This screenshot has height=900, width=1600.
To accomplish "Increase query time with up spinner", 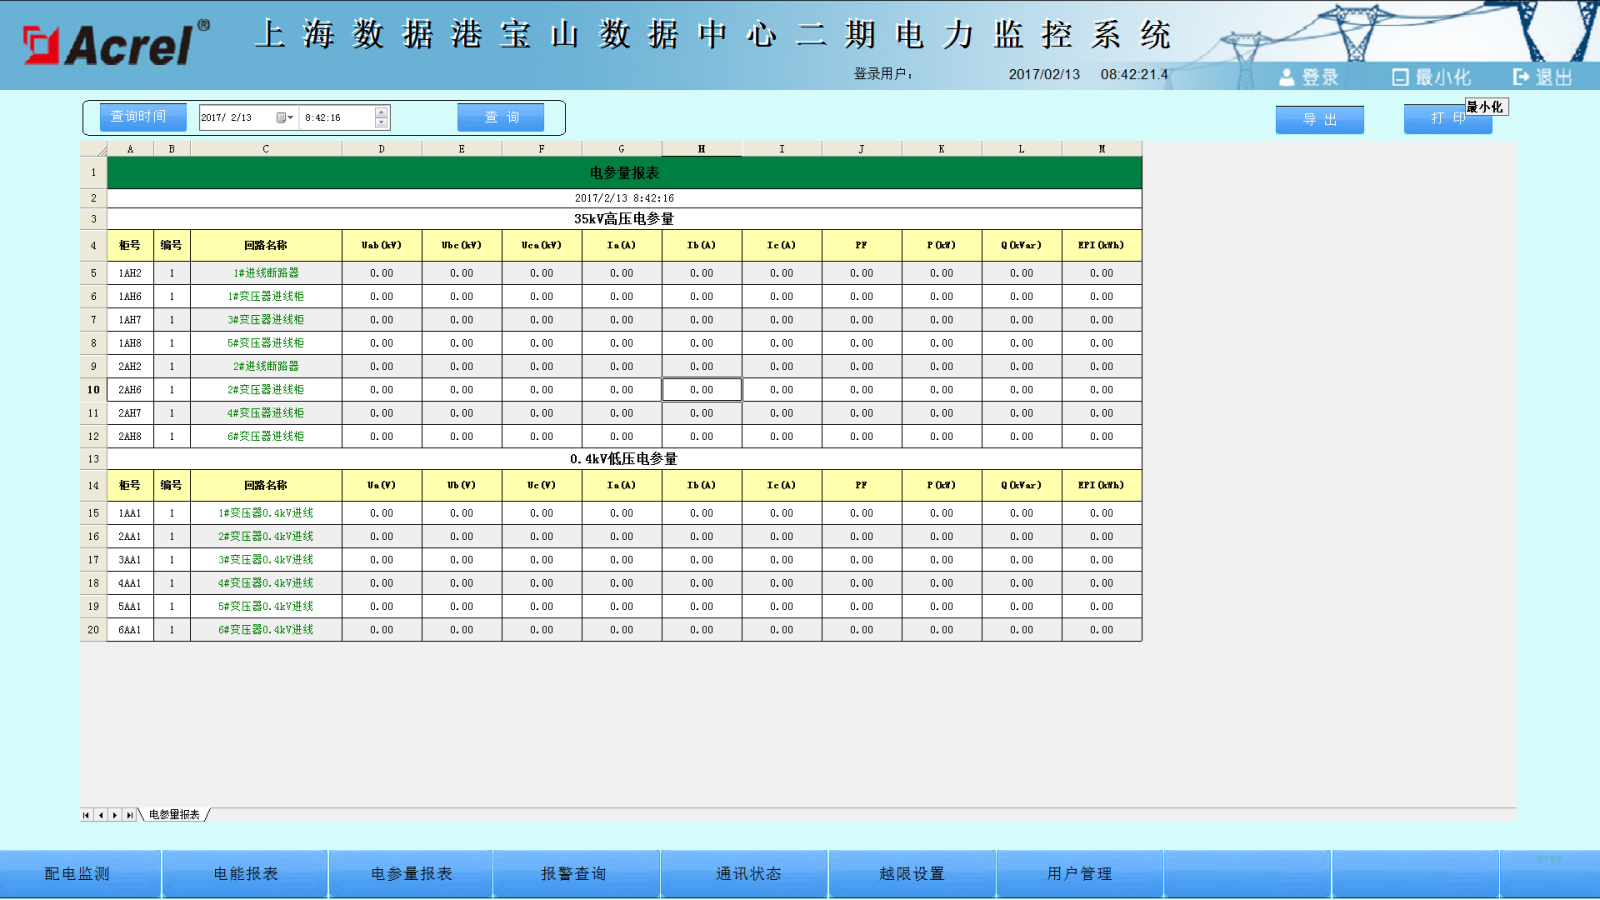I will click(381, 112).
